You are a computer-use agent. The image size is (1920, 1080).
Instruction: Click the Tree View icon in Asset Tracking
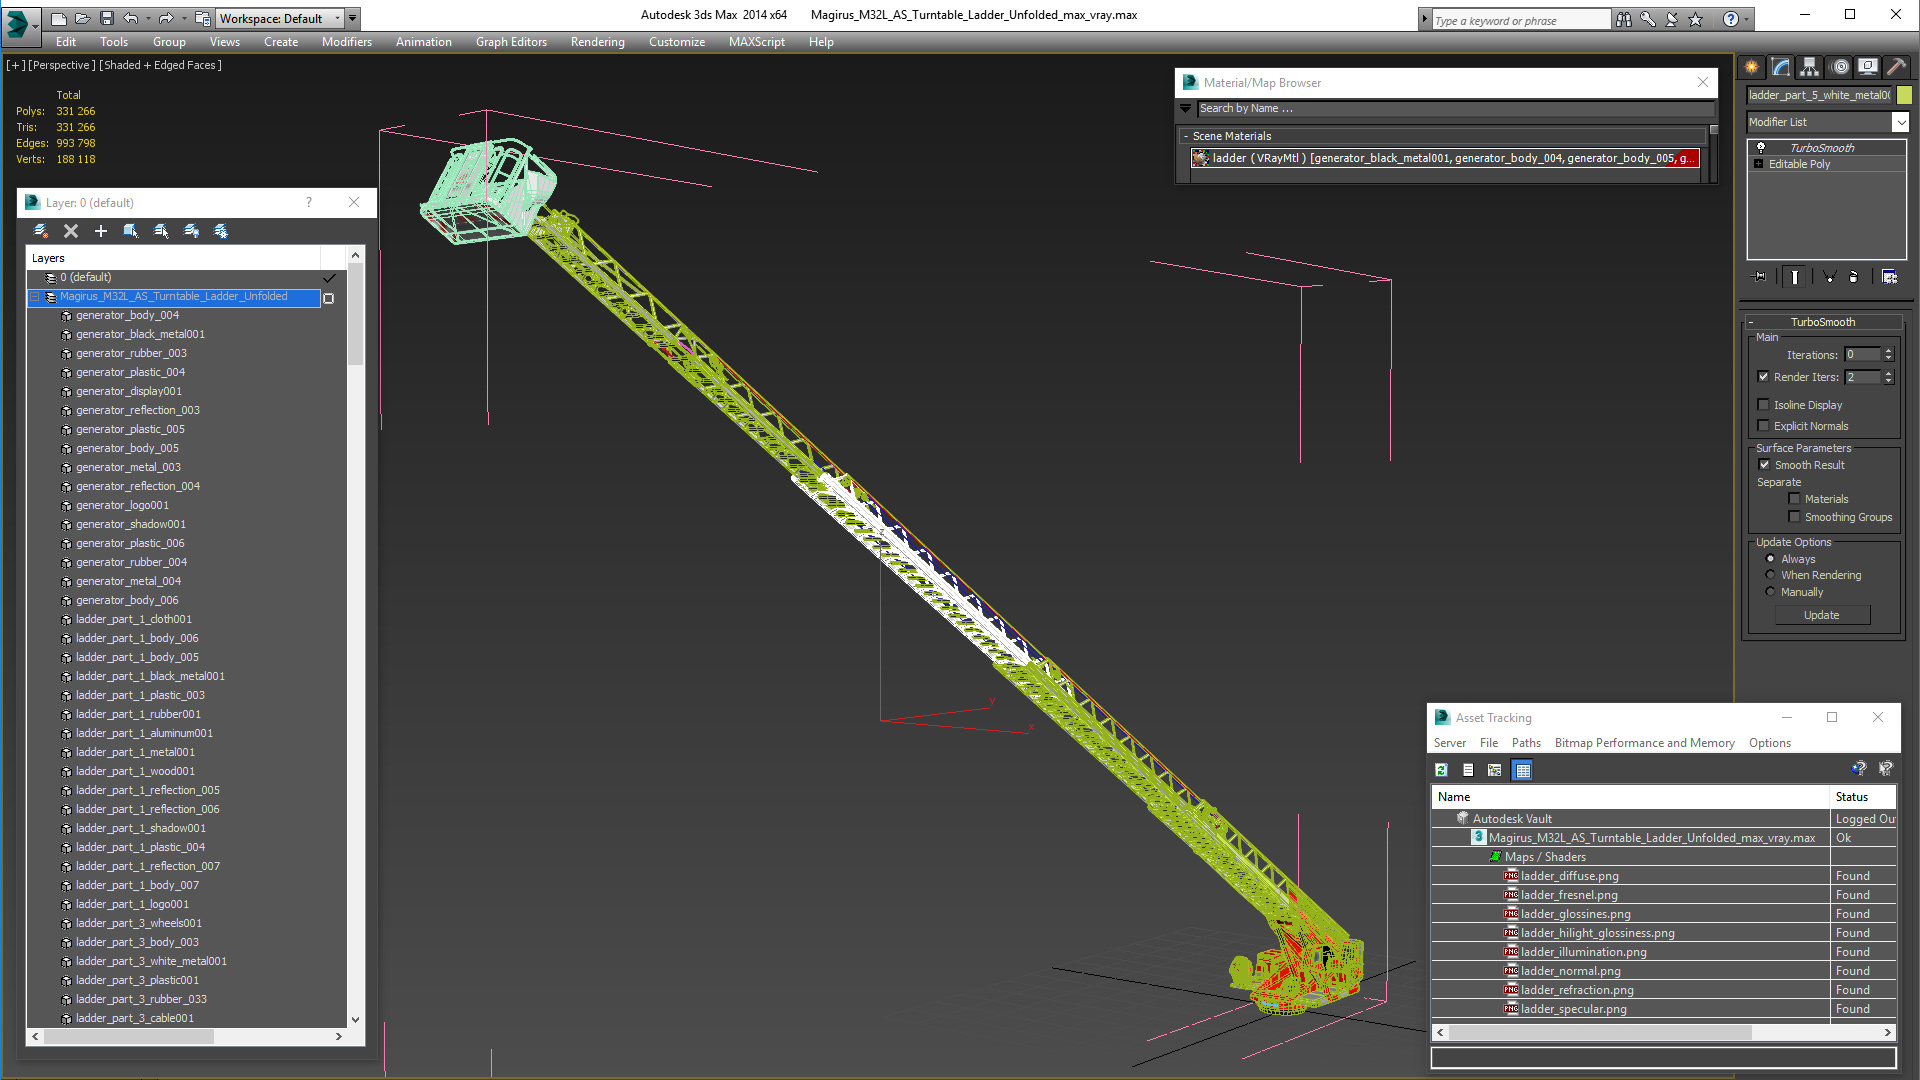(1495, 770)
